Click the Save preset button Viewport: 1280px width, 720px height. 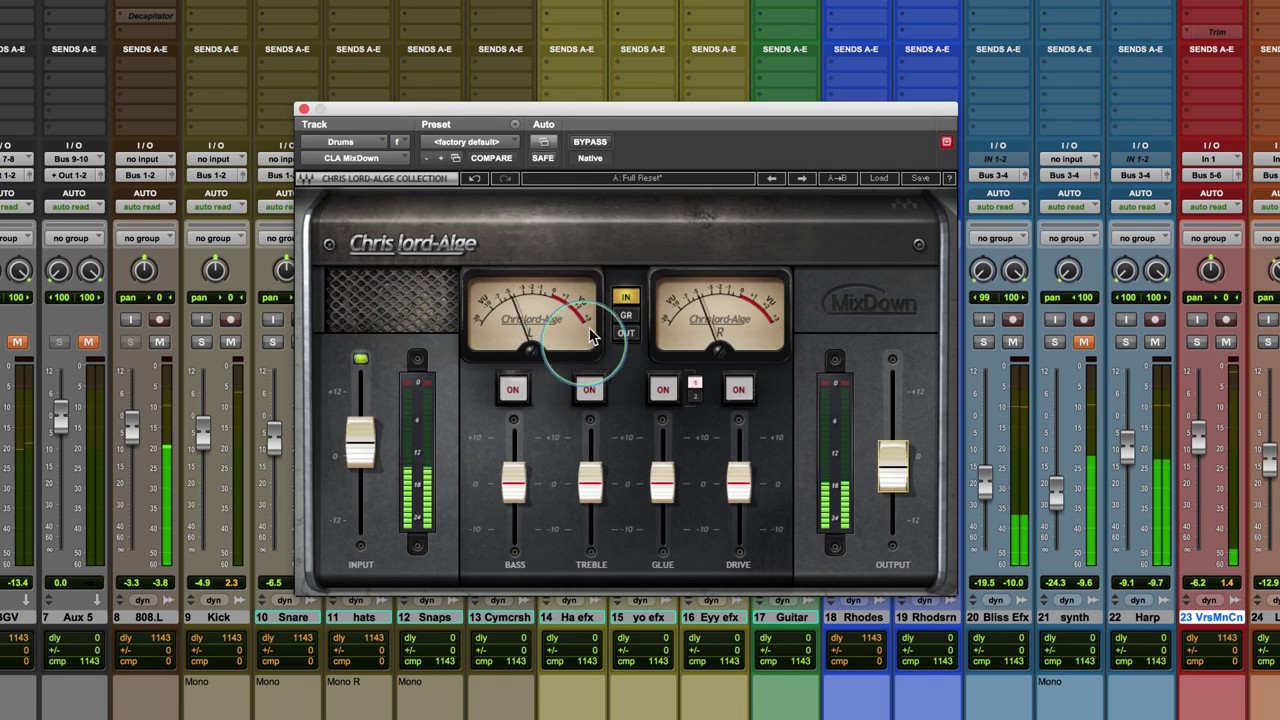(x=920, y=178)
